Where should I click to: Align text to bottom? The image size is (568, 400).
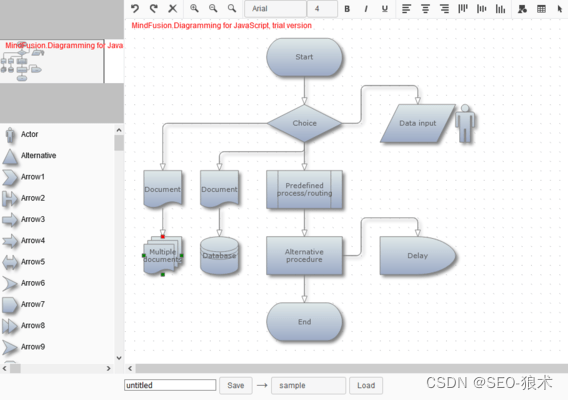coord(501,9)
